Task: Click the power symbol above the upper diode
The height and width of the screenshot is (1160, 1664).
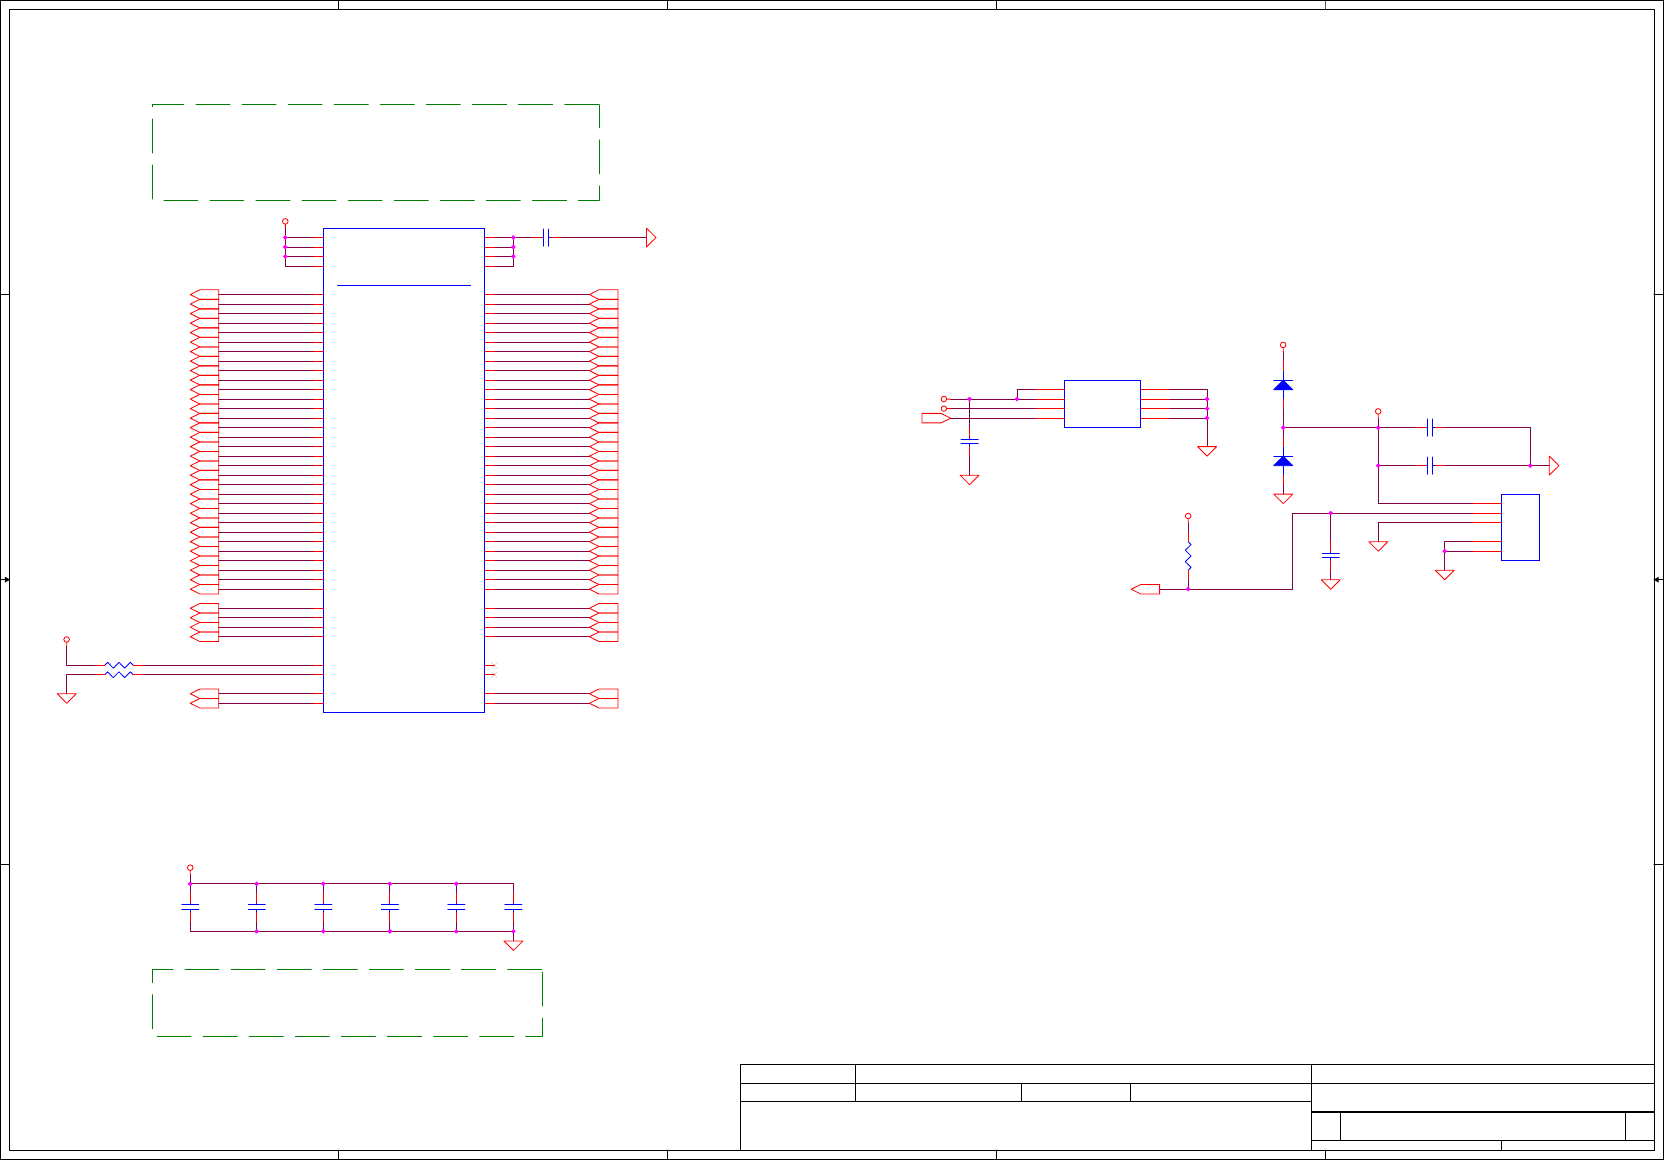Action: click(1283, 345)
